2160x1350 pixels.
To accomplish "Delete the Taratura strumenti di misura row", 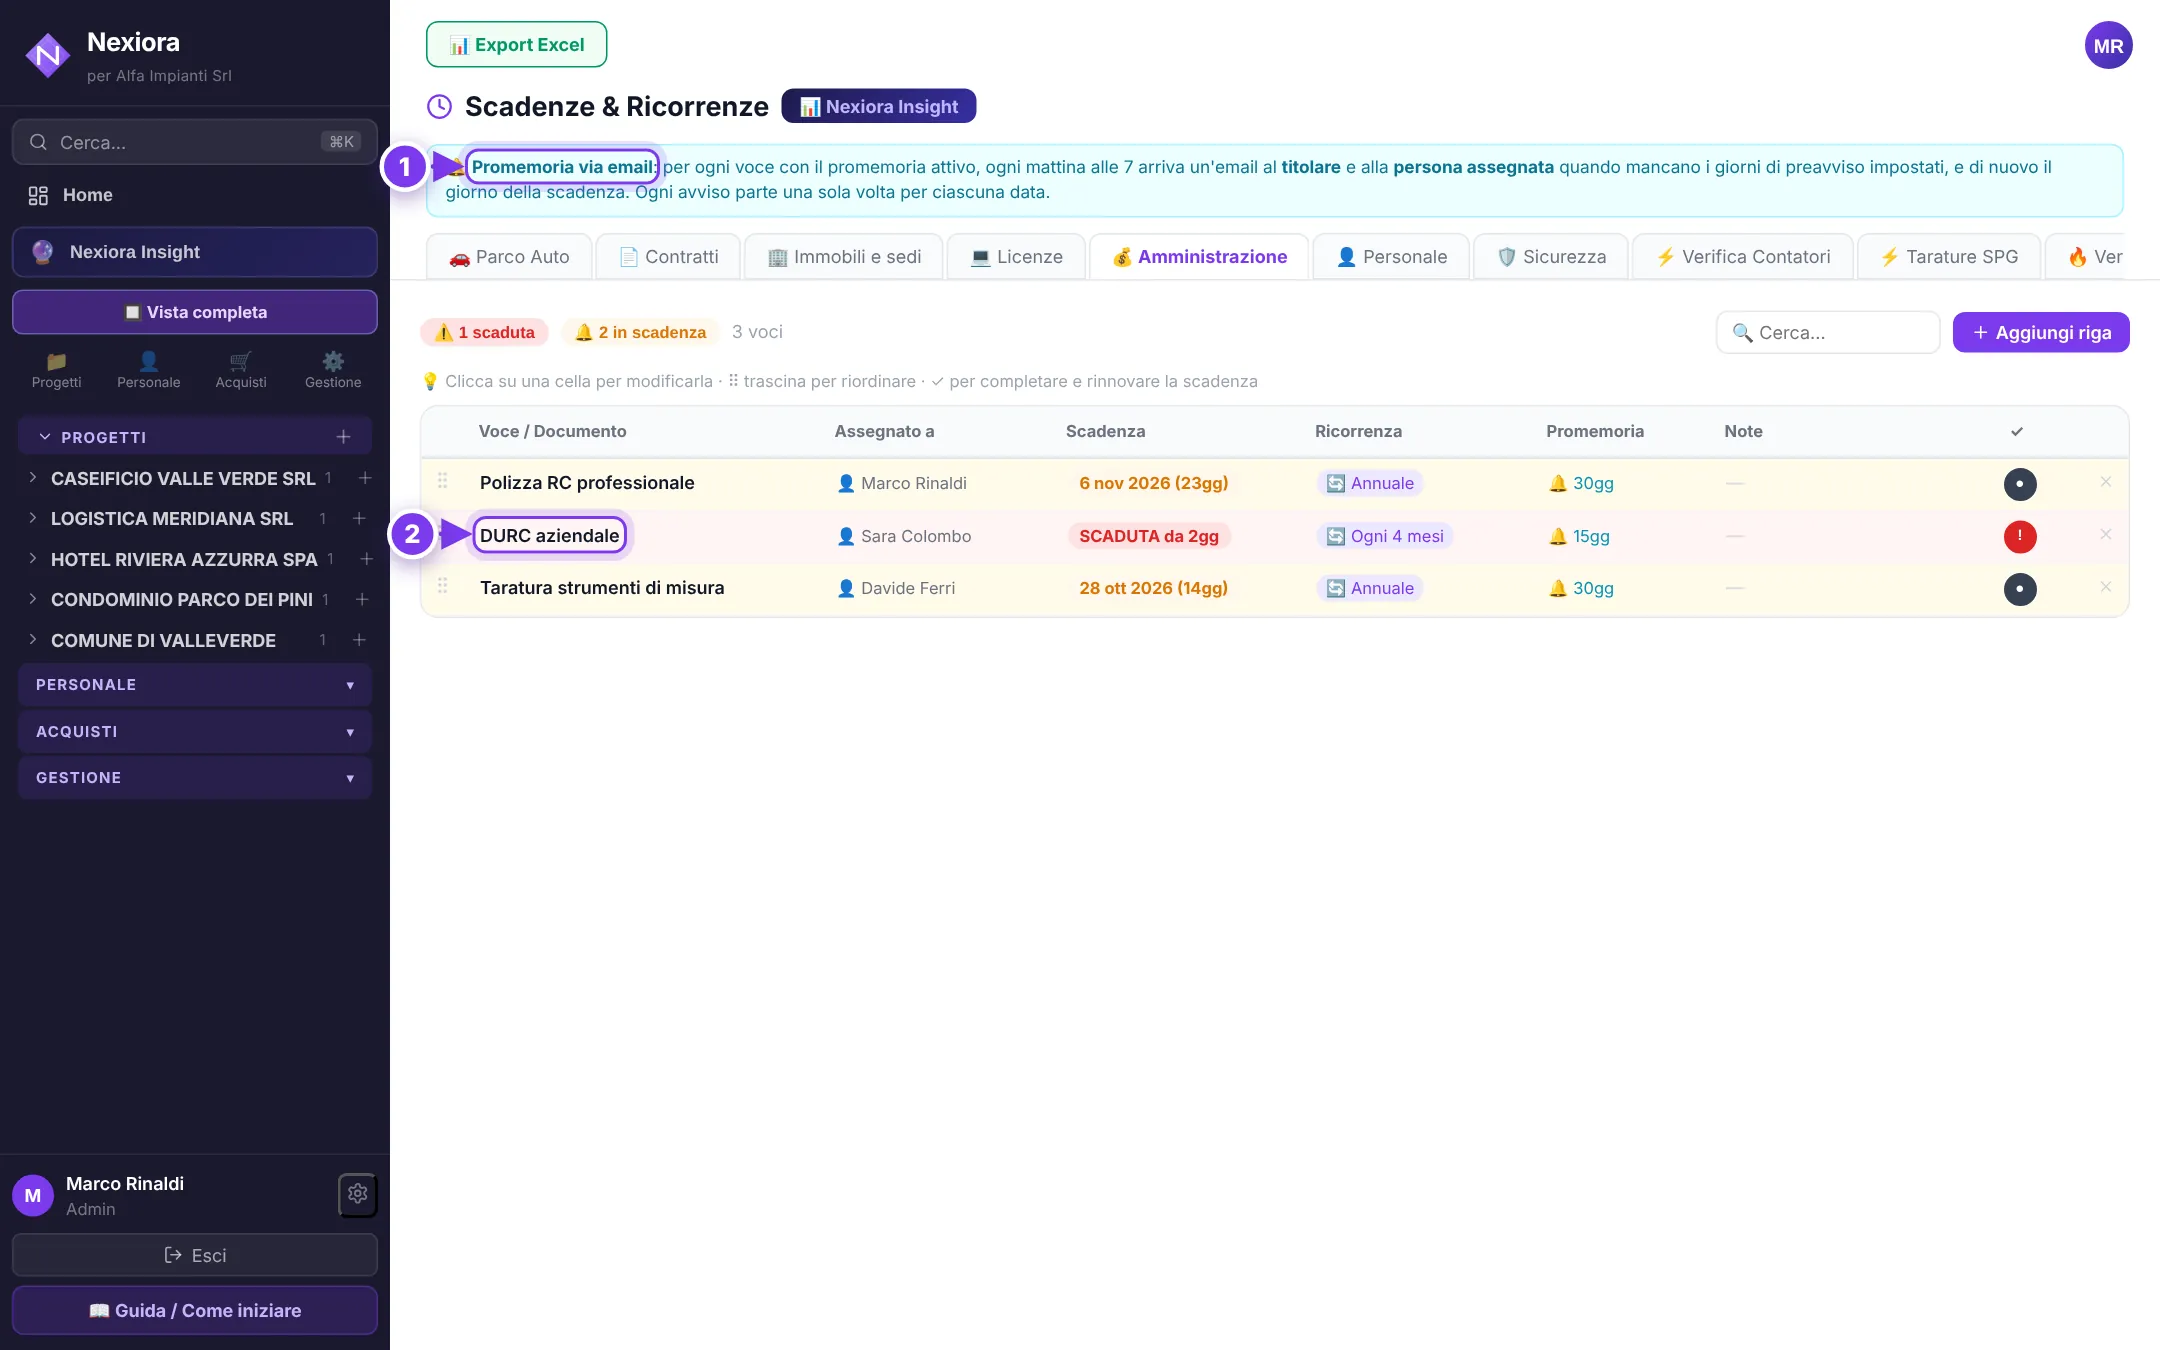I will [2105, 587].
